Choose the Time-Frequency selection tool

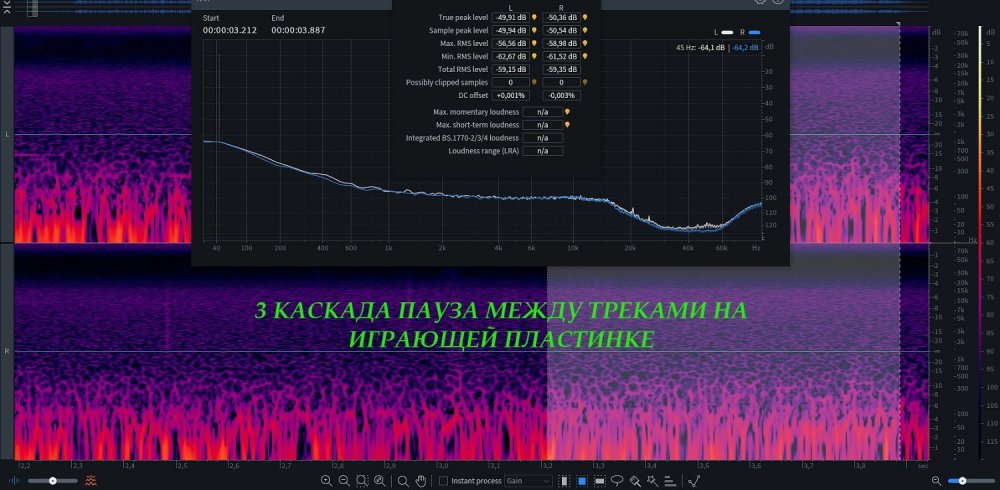click(582, 481)
